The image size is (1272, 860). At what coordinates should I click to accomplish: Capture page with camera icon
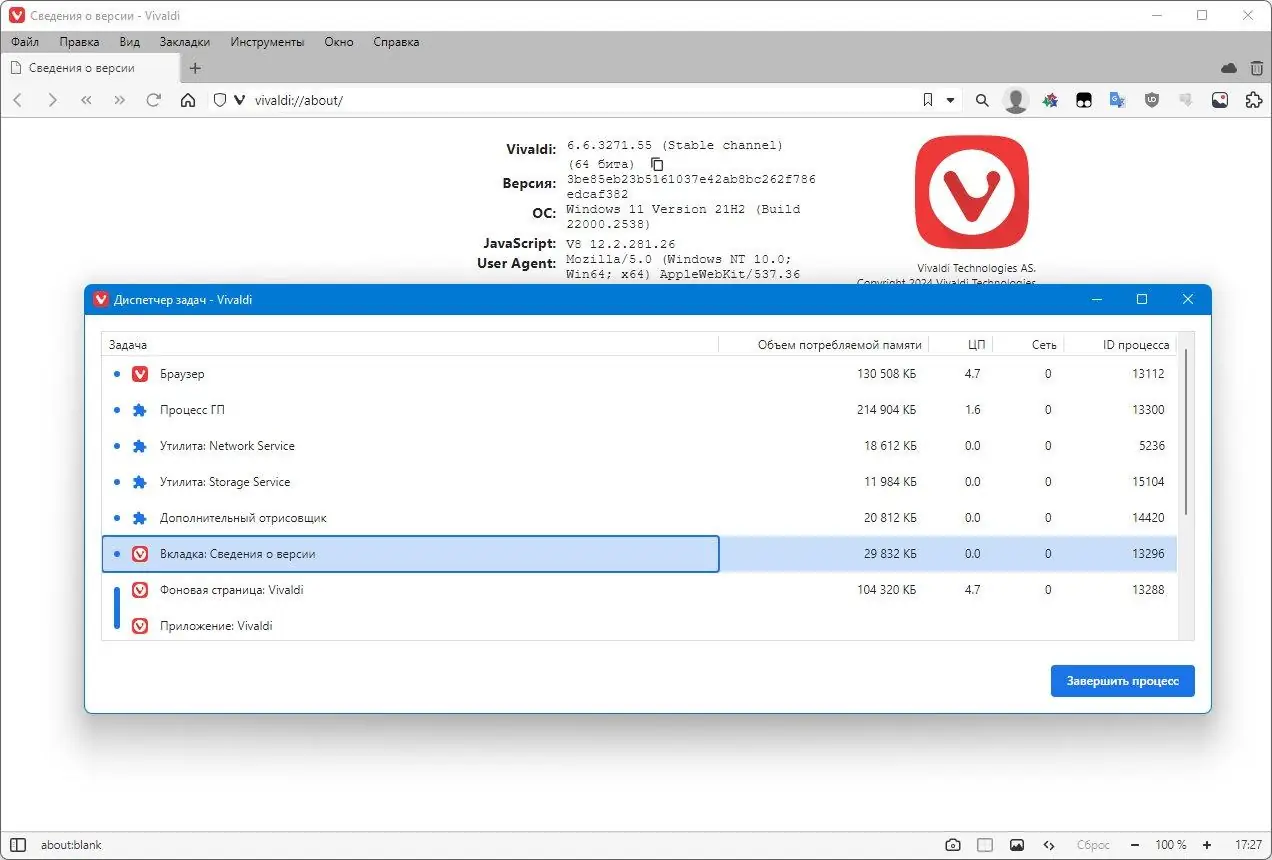pyautogui.click(x=953, y=845)
